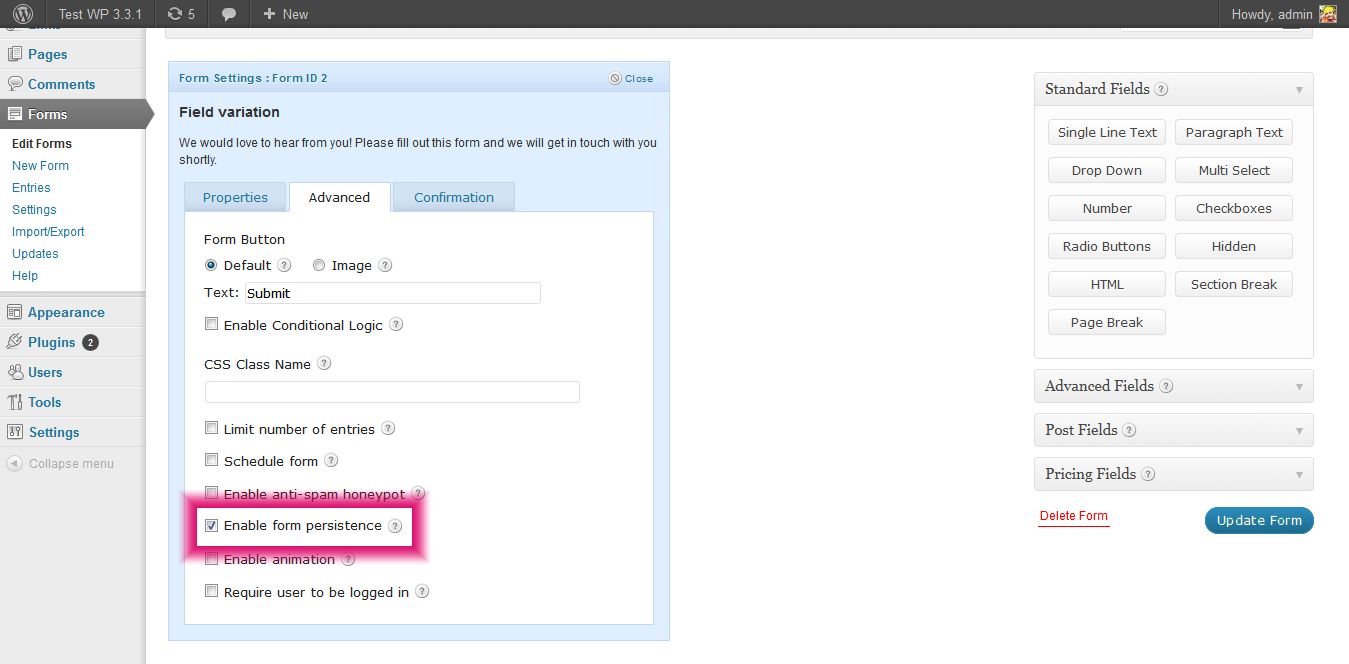Click Appearance sidebar icon

click(x=14, y=312)
